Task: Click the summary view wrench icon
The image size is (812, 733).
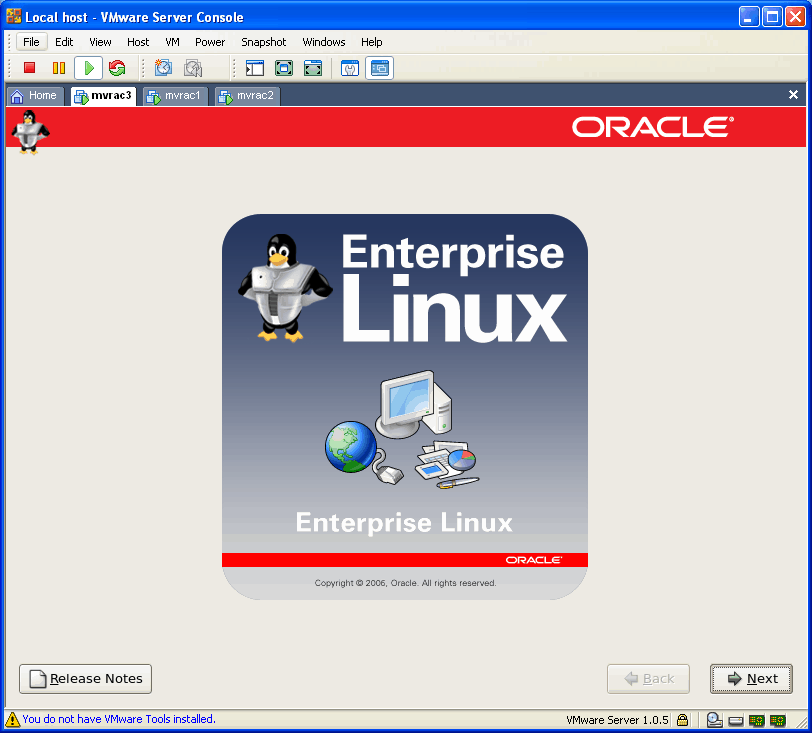Action: pyautogui.click(x=350, y=68)
